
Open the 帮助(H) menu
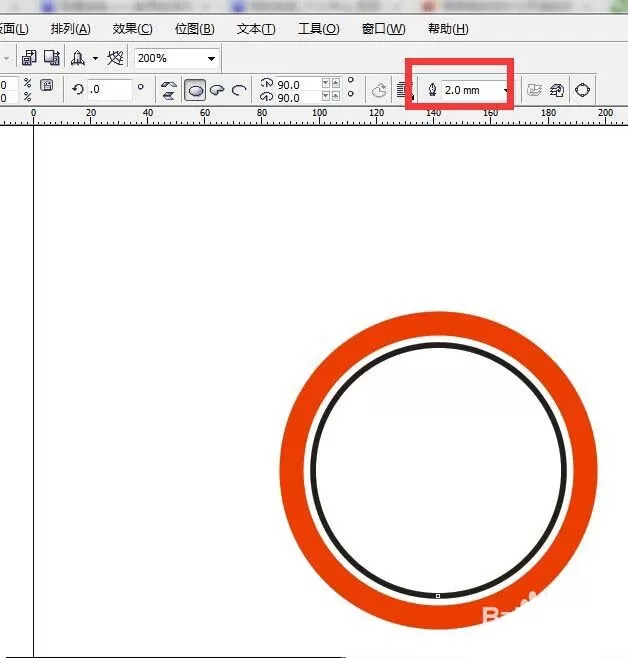click(x=448, y=29)
